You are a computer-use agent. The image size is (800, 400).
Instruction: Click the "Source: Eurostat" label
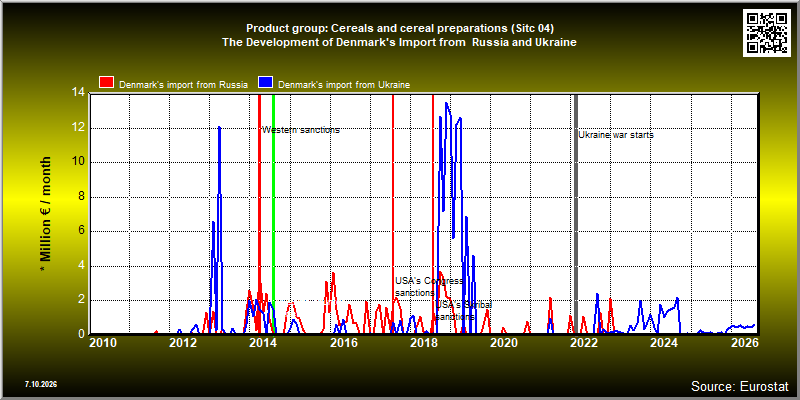click(740, 386)
